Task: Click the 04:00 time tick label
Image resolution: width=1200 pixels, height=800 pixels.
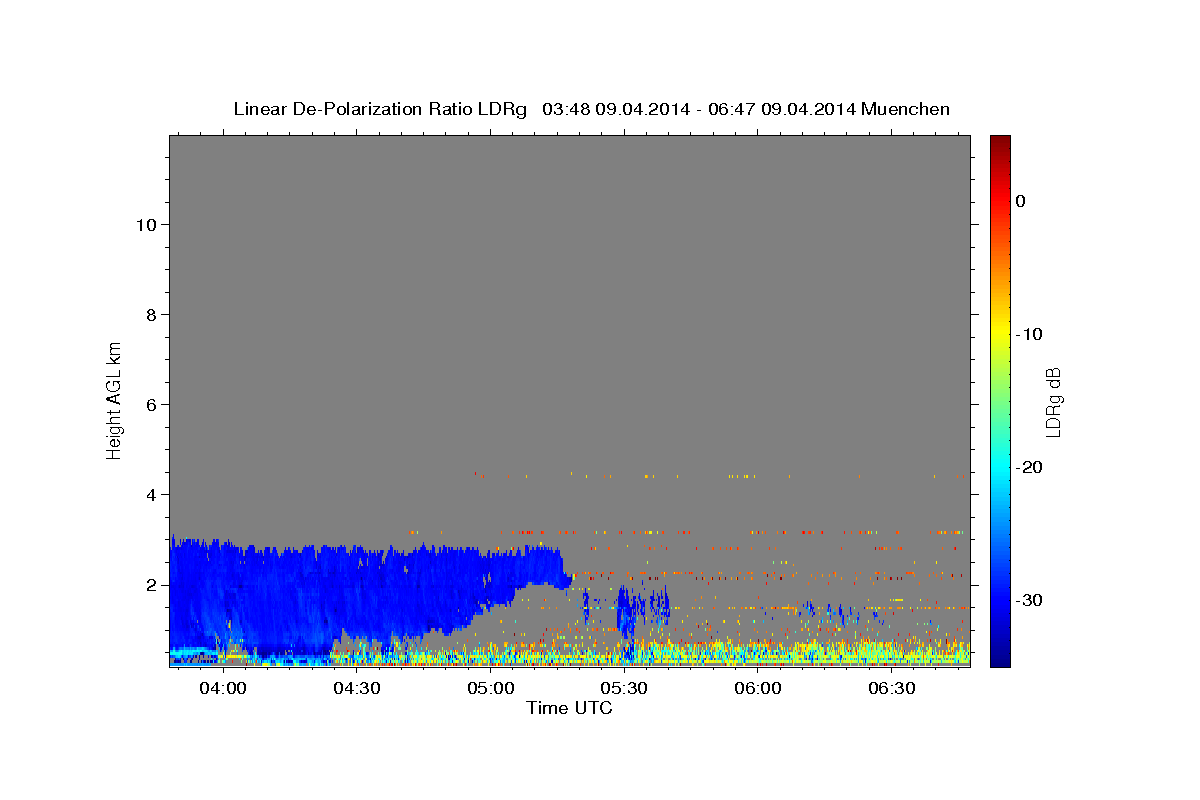Action: click(x=222, y=689)
